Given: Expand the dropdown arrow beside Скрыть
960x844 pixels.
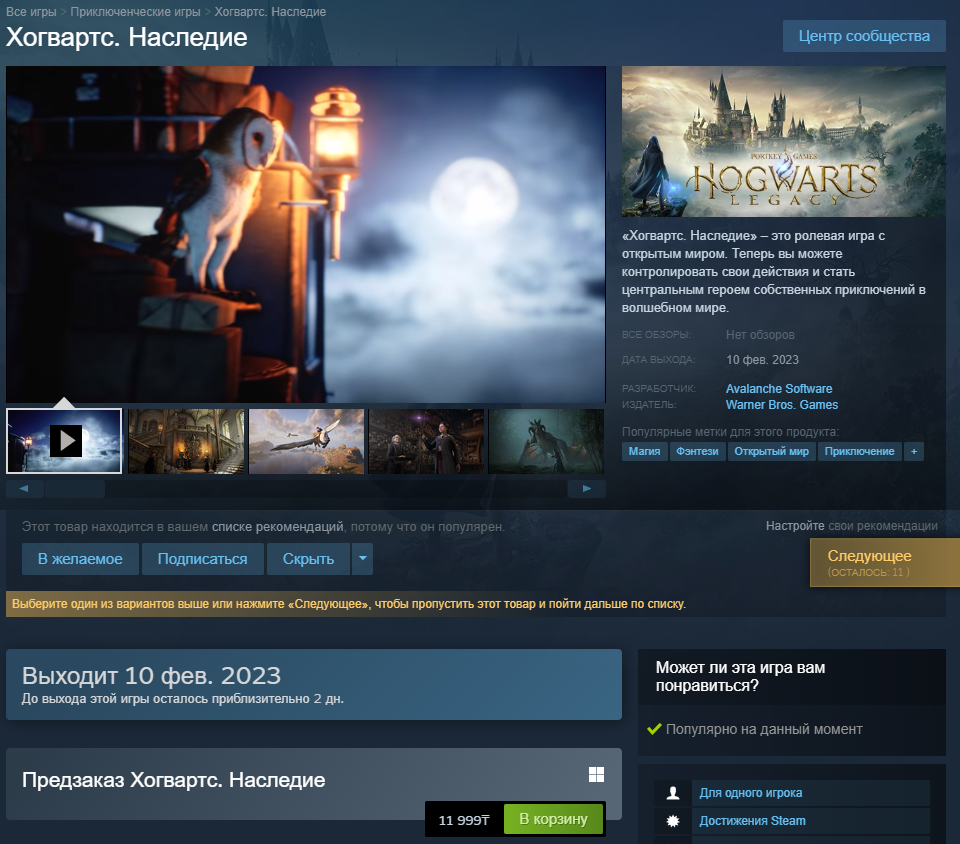Looking at the screenshot, I should pos(362,559).
